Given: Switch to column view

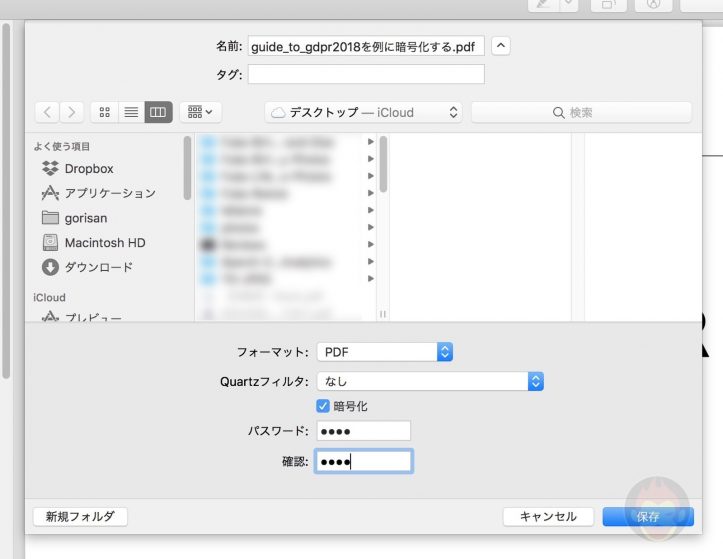Looking at the screenshot, I should tap(158, 112).
